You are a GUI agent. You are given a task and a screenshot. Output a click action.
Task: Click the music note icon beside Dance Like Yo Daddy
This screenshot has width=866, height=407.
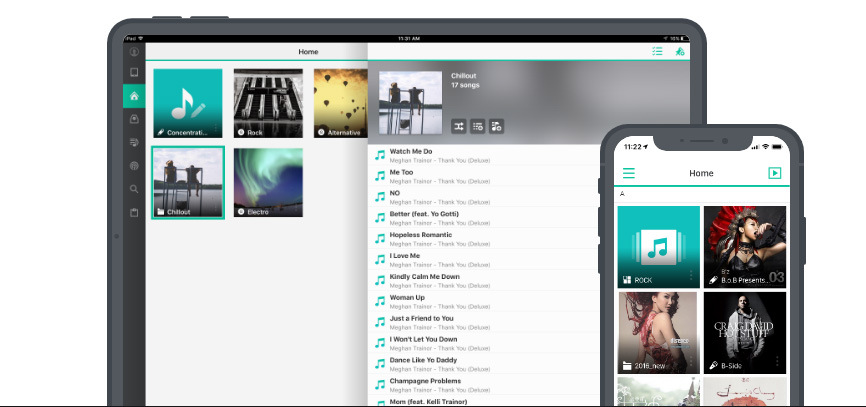380,364
